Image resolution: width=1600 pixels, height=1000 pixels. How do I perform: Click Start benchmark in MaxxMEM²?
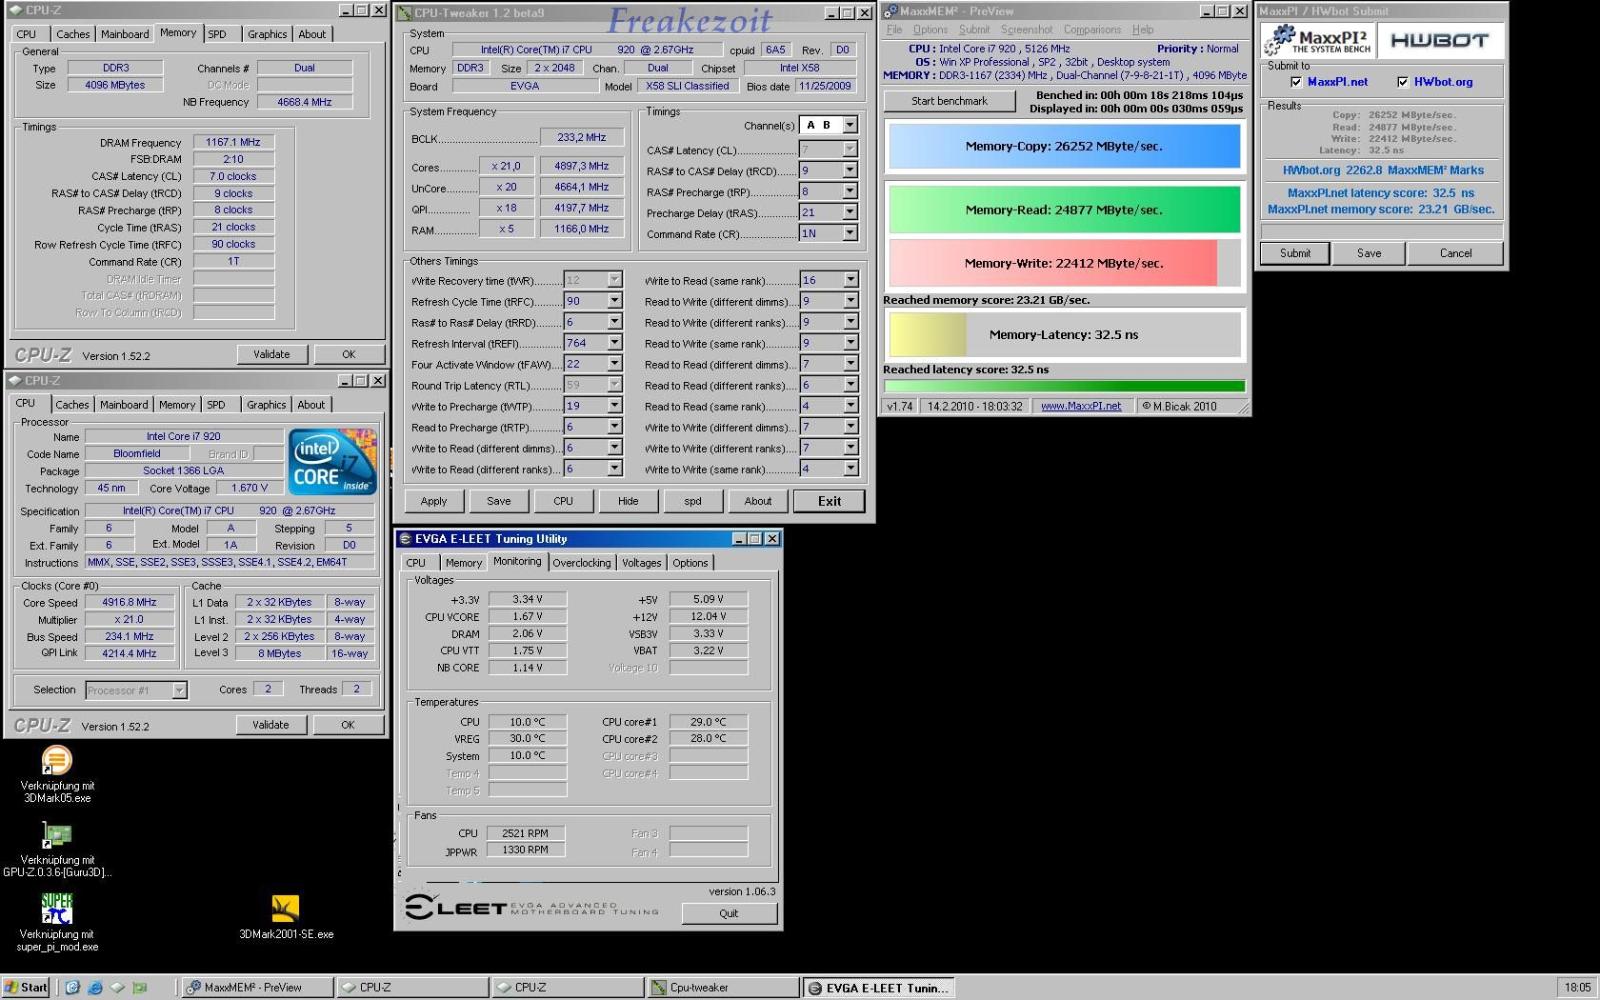[x=949, y=101]
